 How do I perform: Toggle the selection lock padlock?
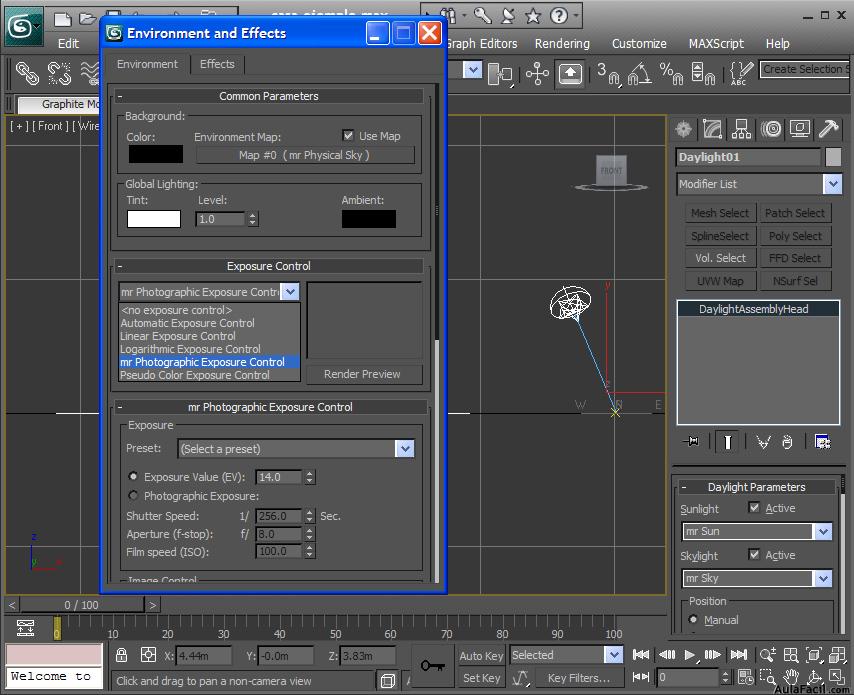[121, 655]
